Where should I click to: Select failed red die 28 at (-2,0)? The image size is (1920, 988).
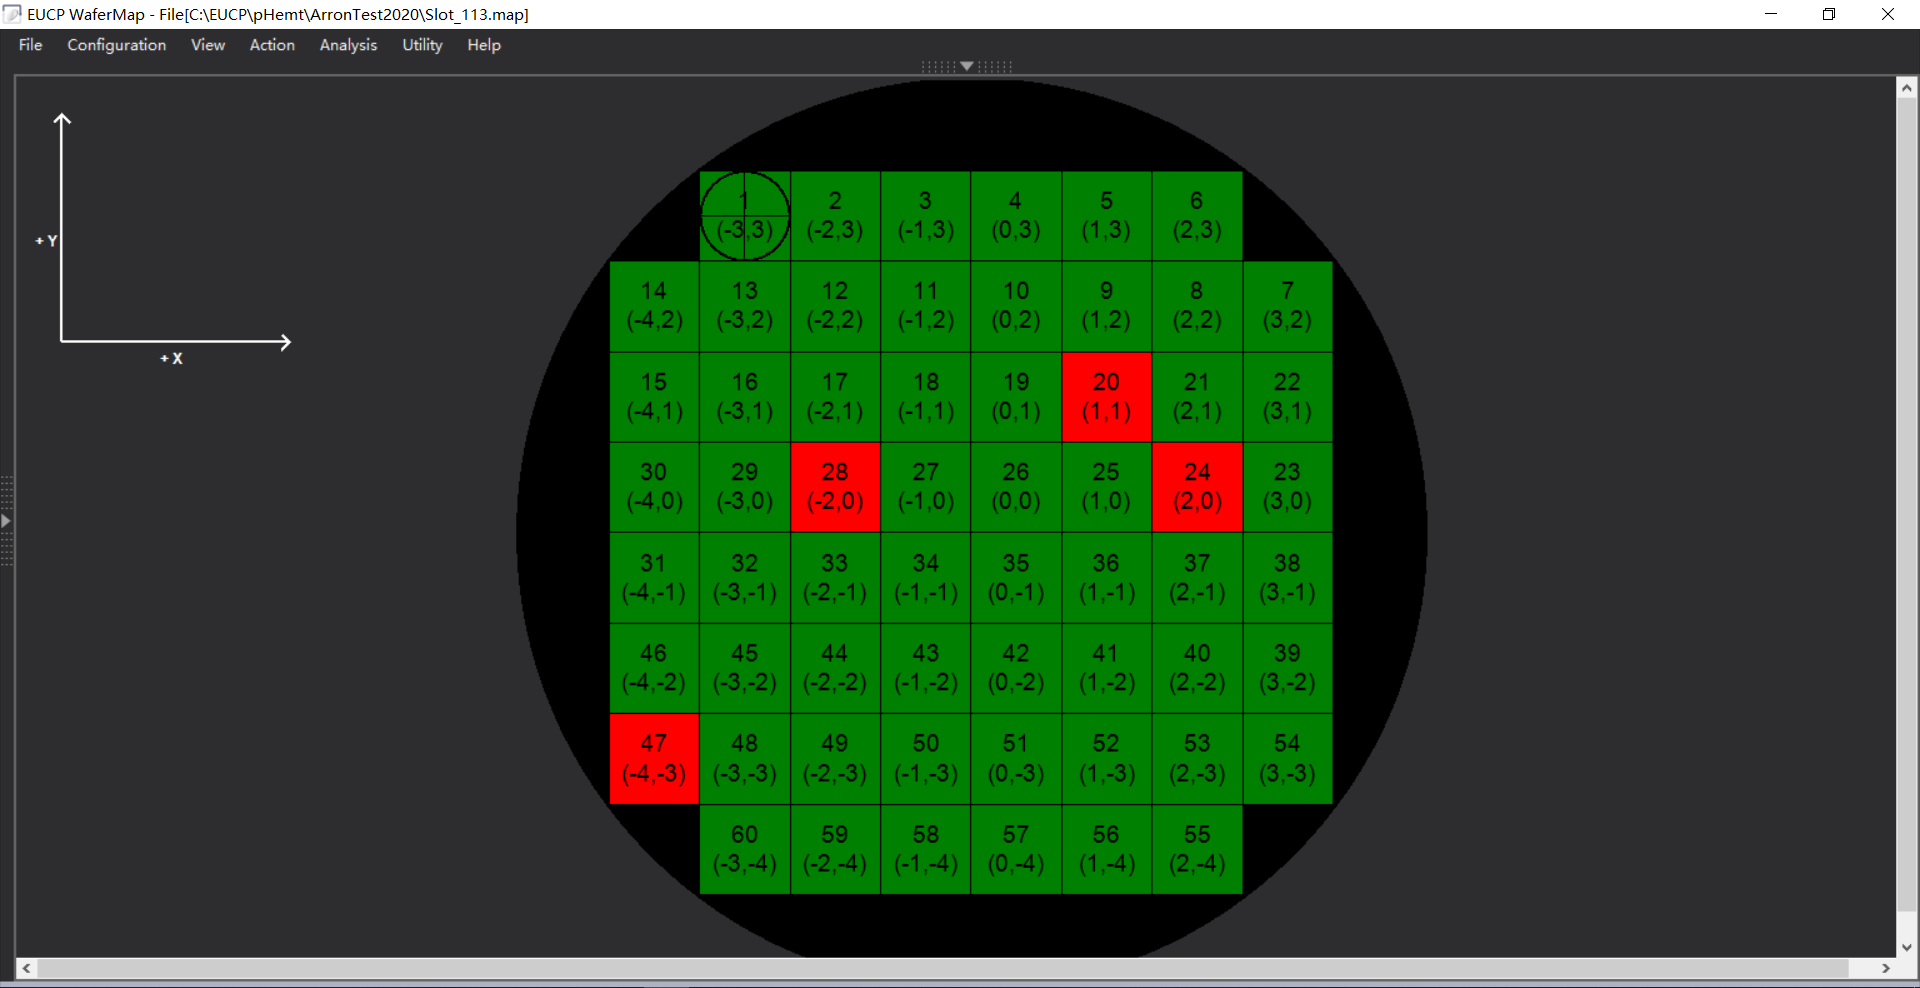[x=835, y=487]
